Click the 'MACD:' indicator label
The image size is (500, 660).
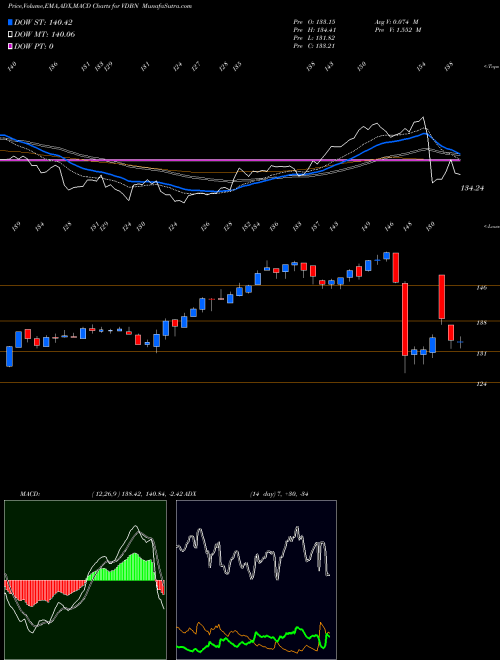[30, 494]
